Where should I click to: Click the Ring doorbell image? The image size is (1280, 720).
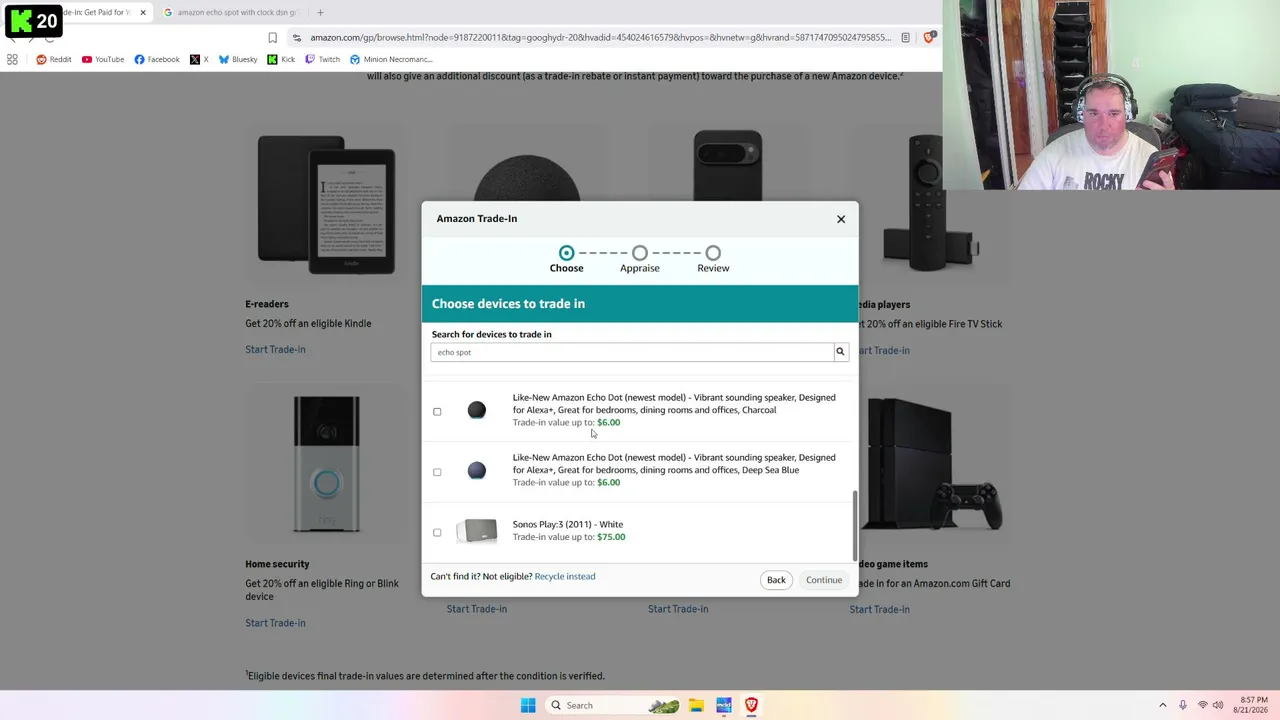[326, 465]
